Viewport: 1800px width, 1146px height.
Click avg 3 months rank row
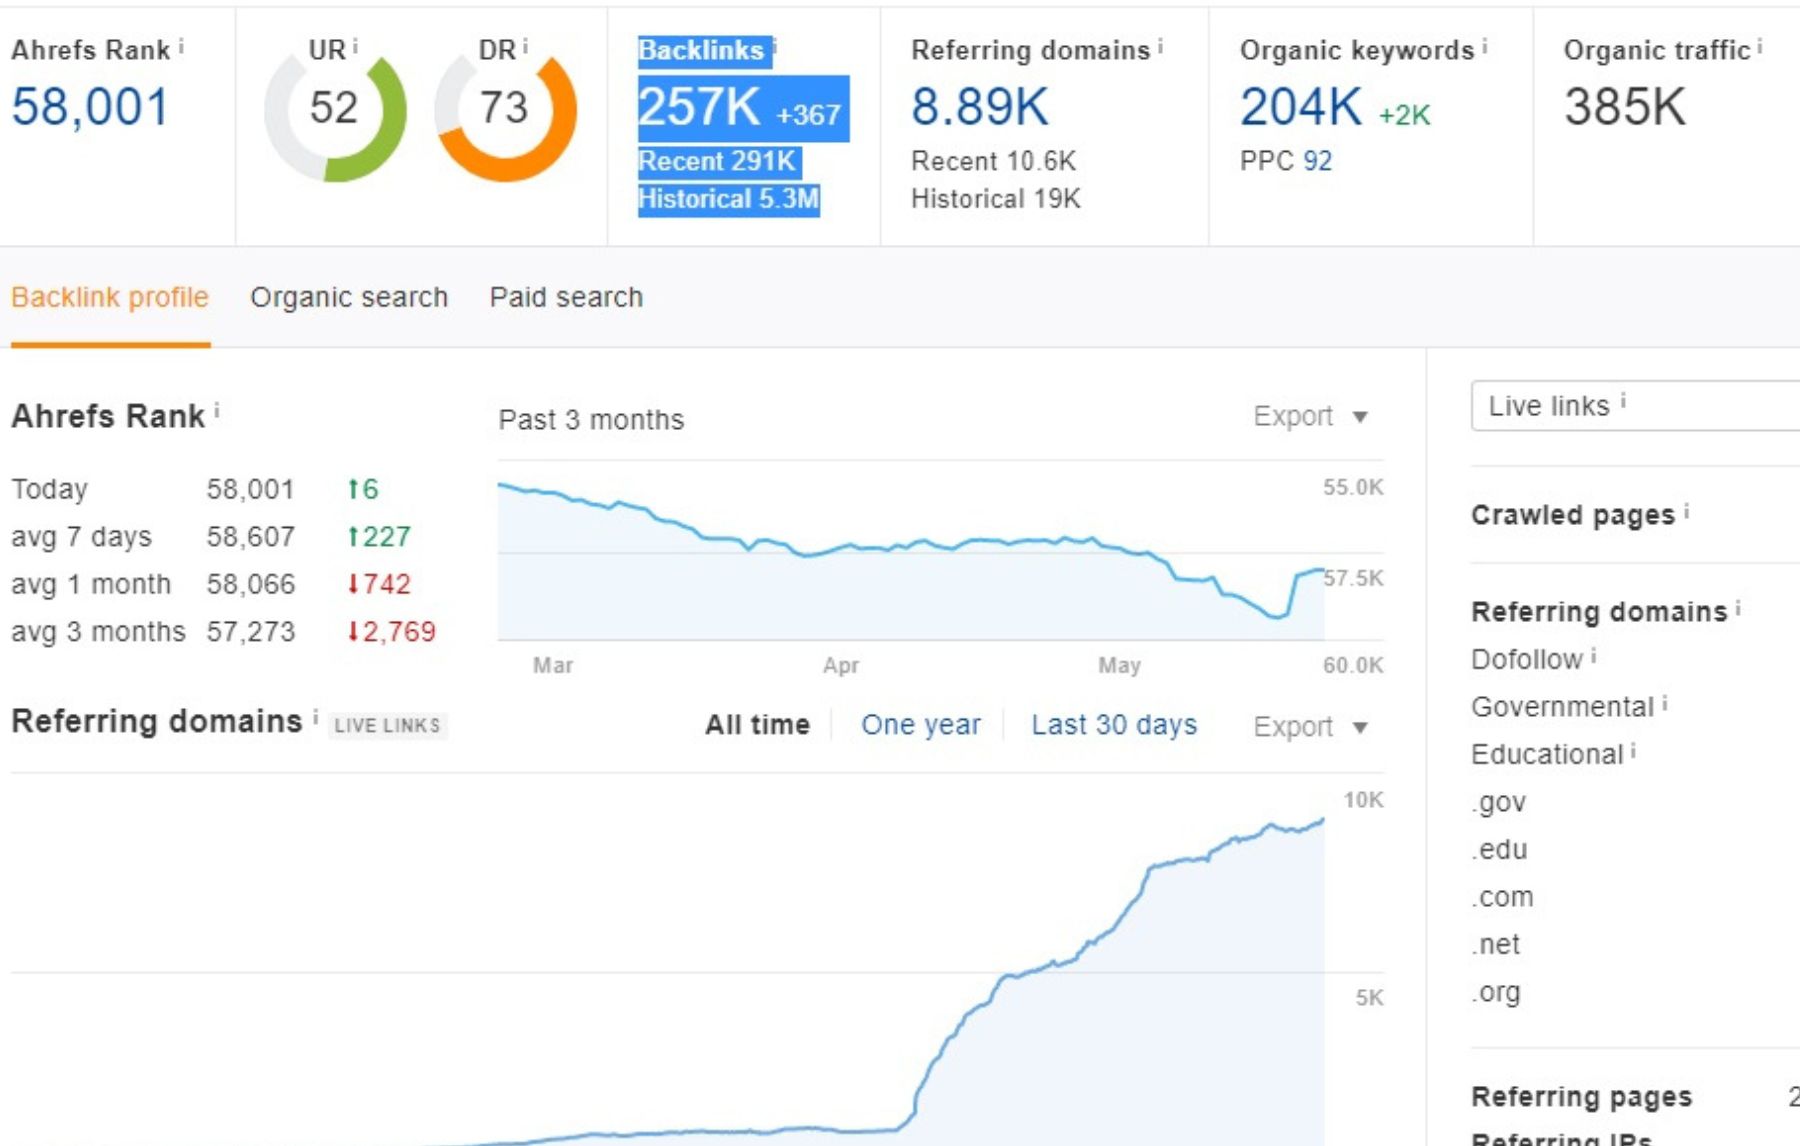pos(224,632)
